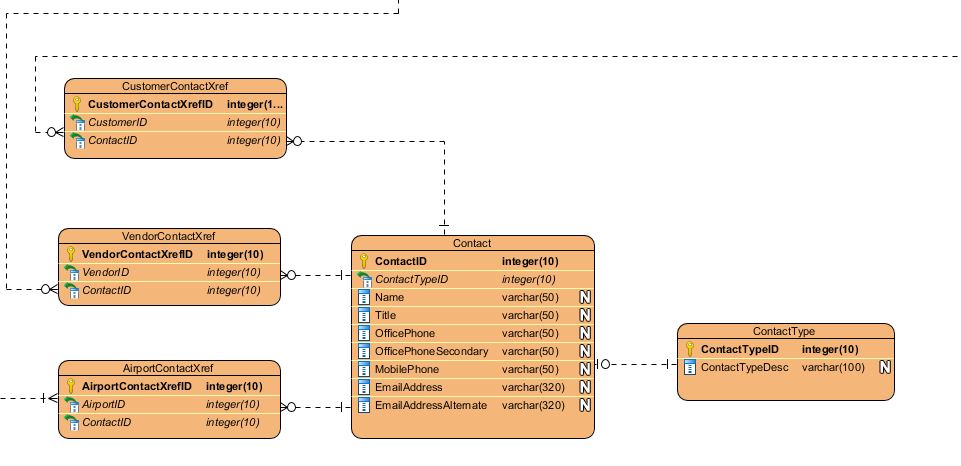The height and width of the screenshot is (466, 961).
Task: Select the AirportContactXref table title
Action: [x=169, y=368]
